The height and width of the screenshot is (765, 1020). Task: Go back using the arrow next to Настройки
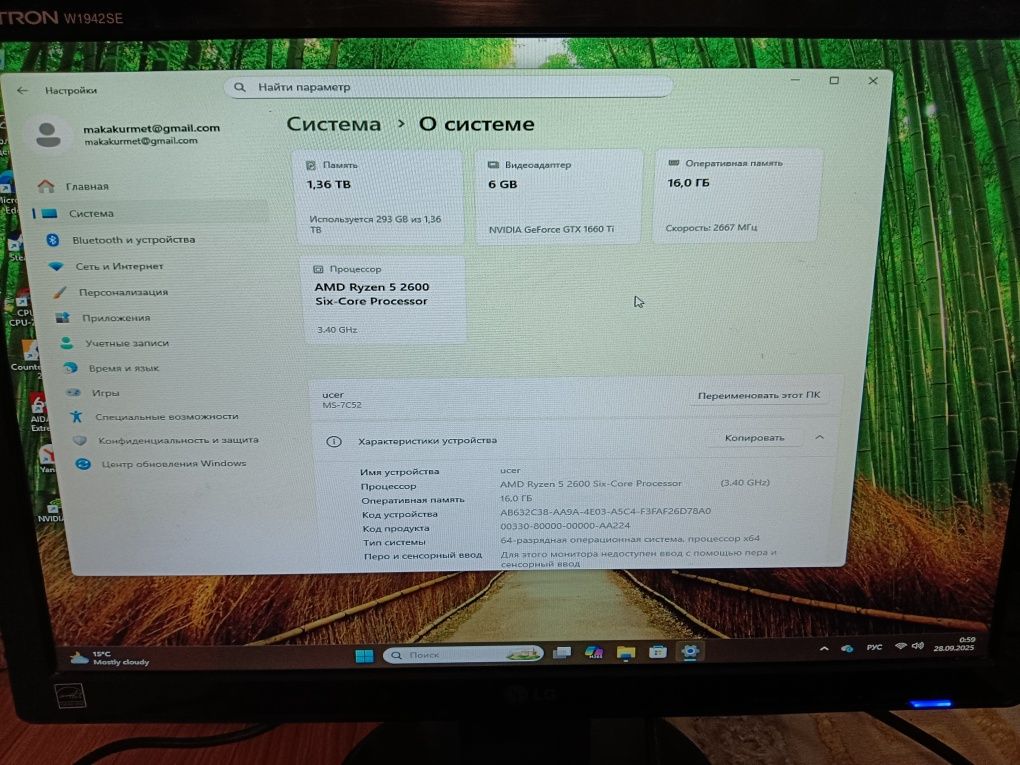23,90
